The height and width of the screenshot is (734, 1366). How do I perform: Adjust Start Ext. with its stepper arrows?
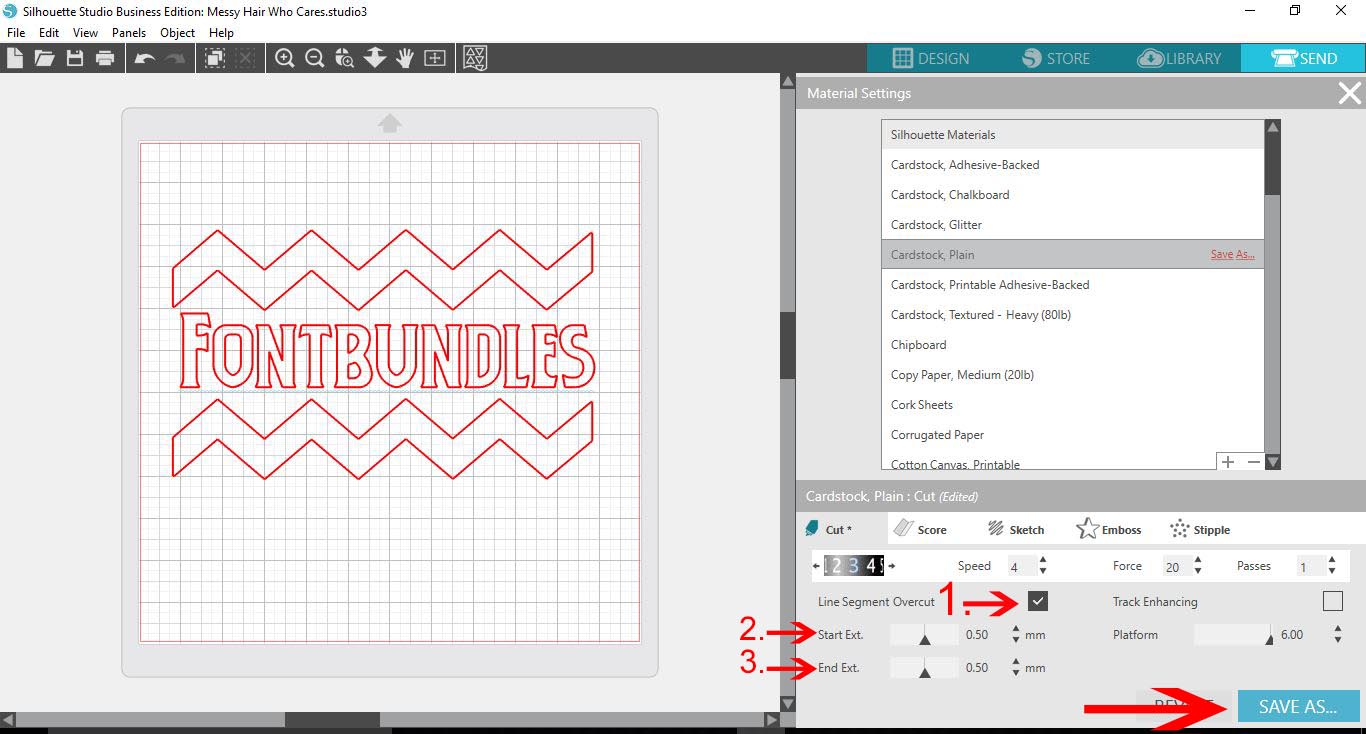point(1016,635)
